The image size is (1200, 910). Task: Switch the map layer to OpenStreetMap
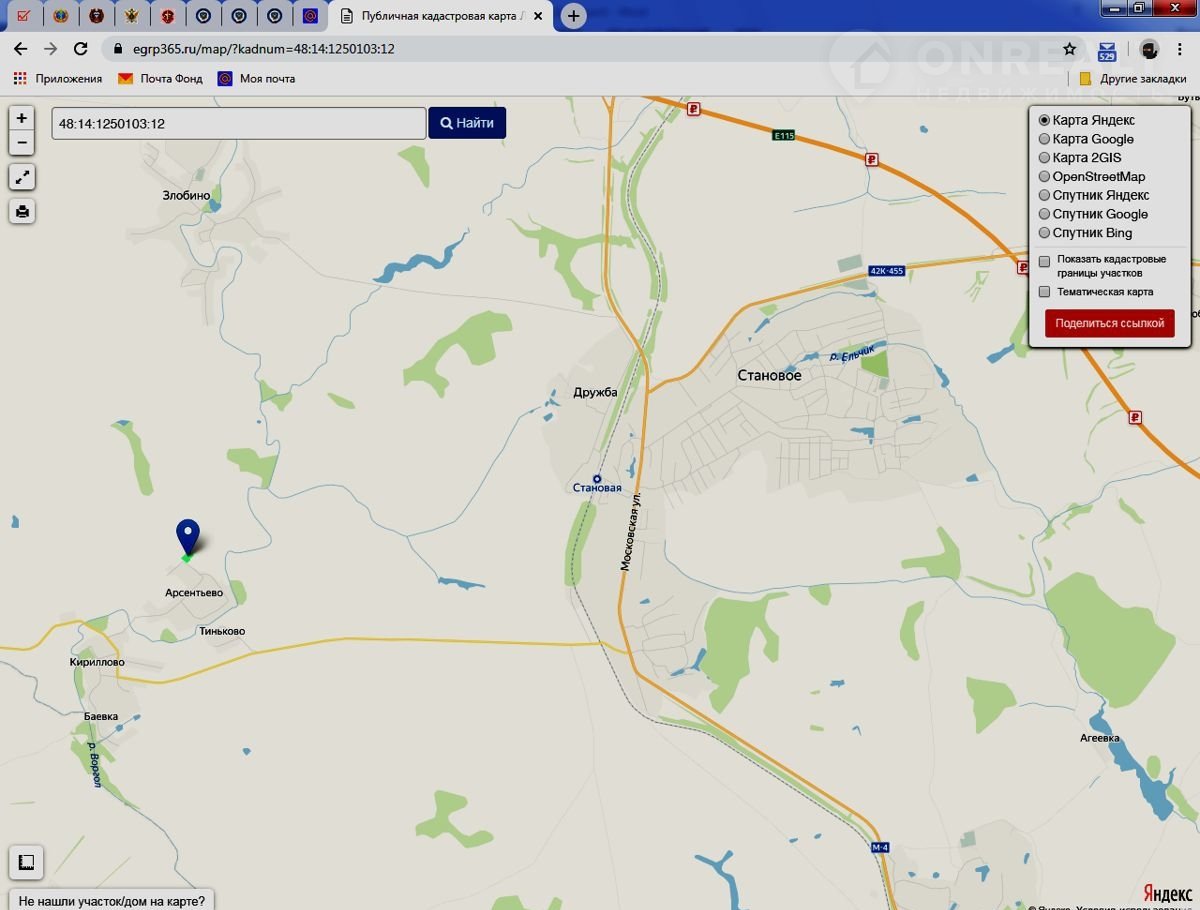[1045, 177]
